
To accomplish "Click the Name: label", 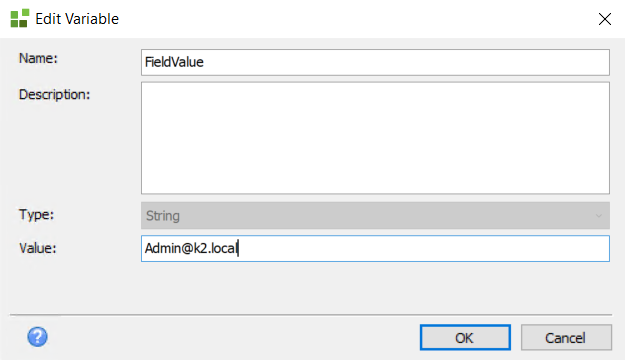I will click(38, 58).
